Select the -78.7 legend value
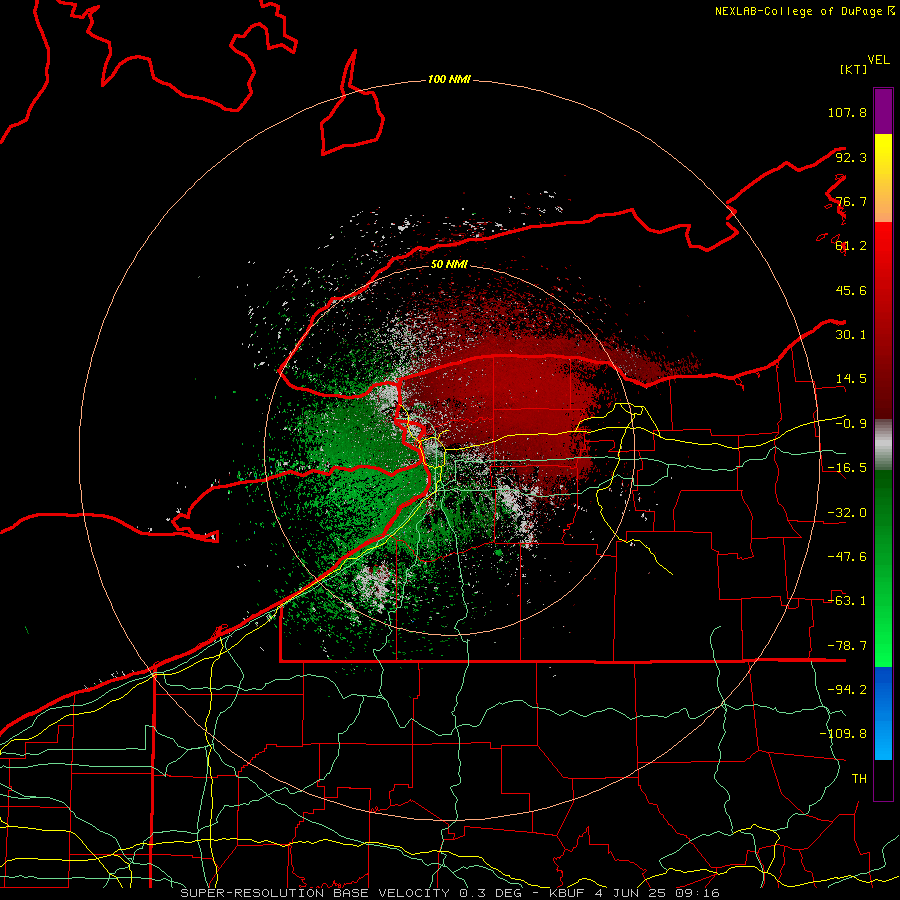The width and height of the screenshot is (900, 900). point(847,646)
